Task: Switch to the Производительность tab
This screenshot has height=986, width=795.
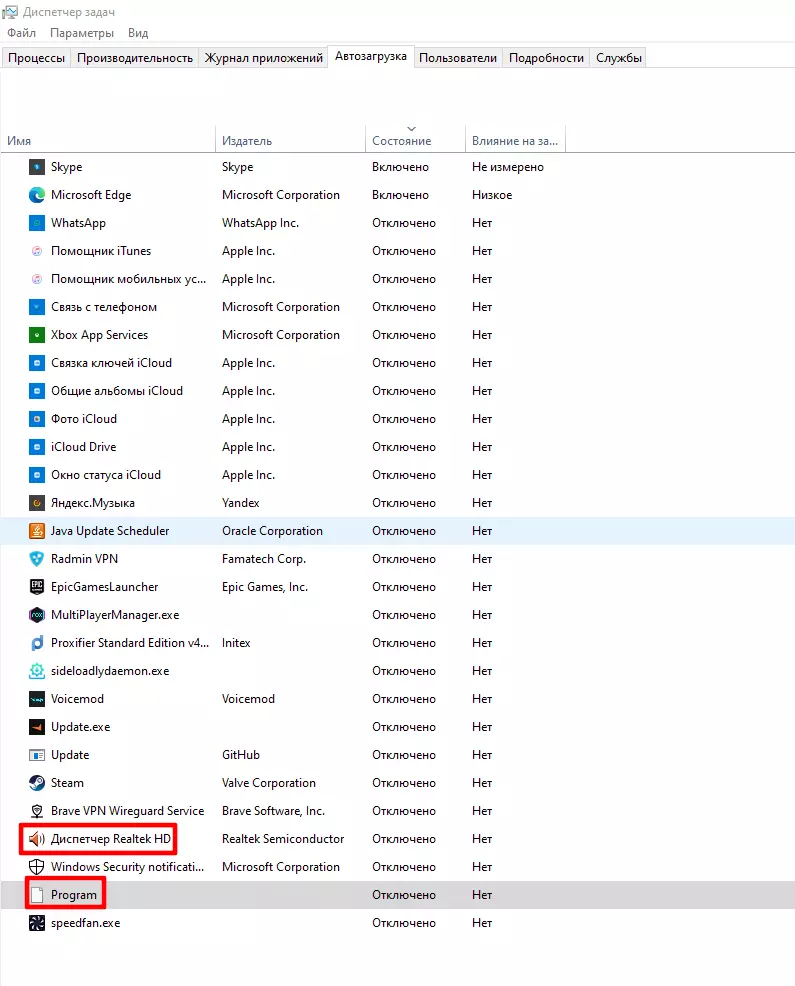Action: coord(135,58)
